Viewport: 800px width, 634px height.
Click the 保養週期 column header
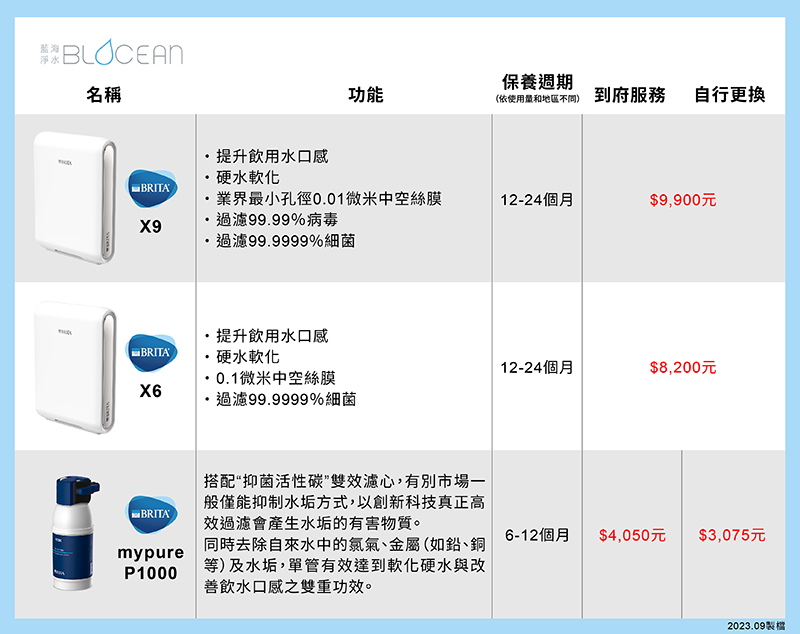pos(537,82)
